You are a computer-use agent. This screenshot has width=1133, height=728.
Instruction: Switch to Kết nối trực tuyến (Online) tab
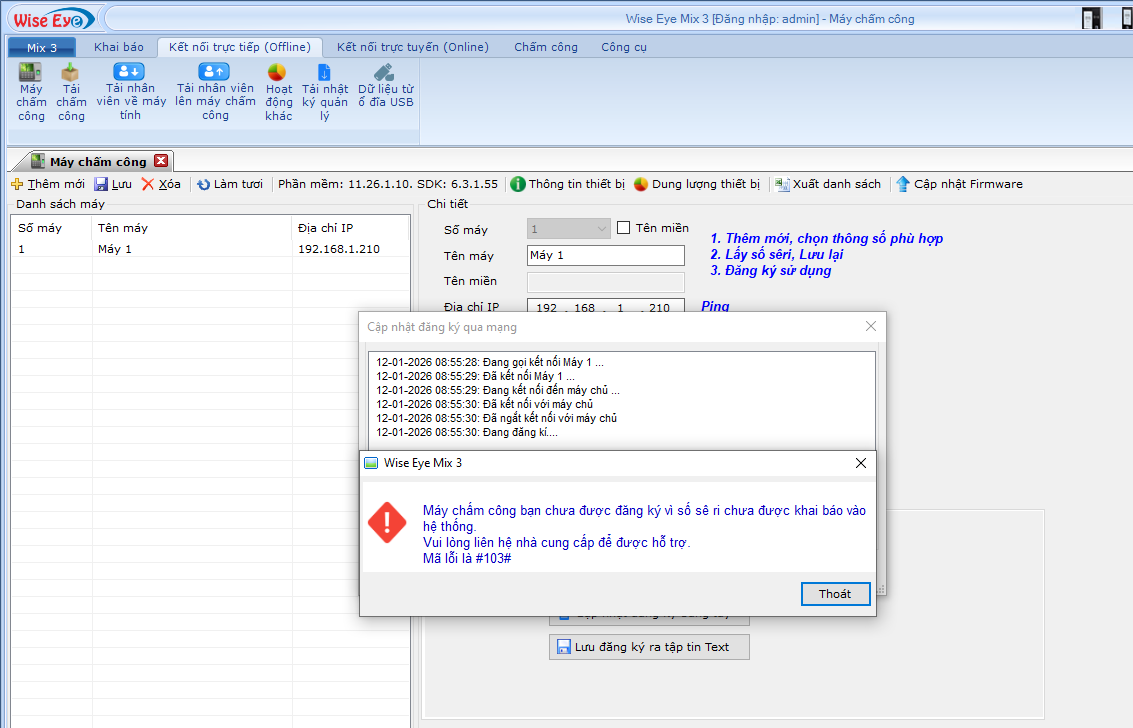[412, 47]
